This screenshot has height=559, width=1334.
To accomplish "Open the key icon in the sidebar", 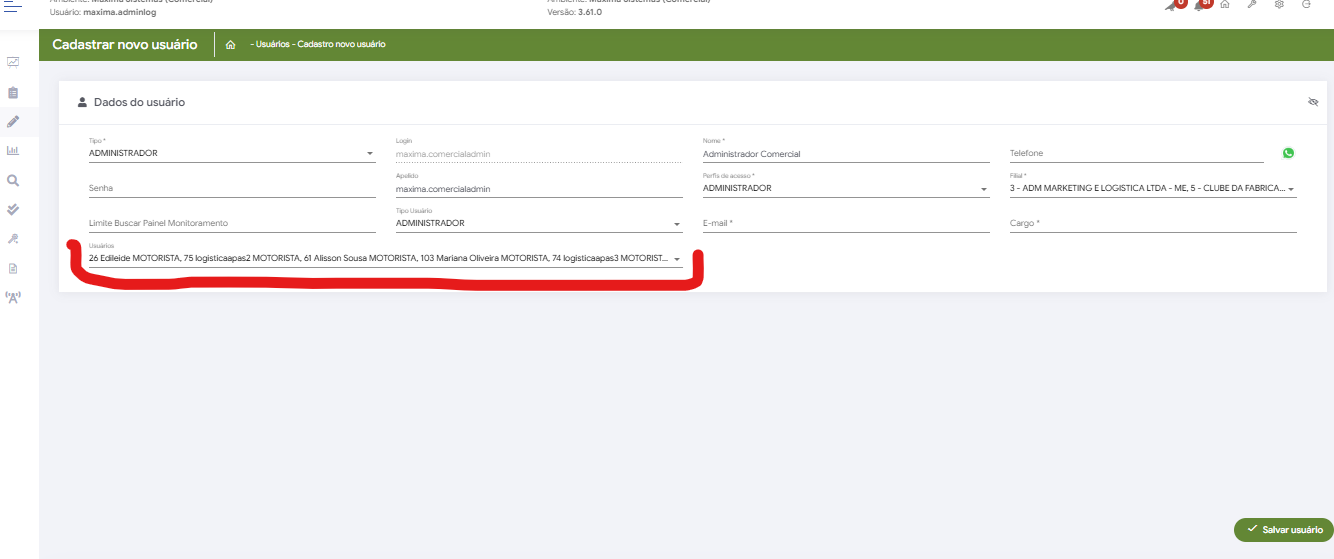I will tap(13, 239).
